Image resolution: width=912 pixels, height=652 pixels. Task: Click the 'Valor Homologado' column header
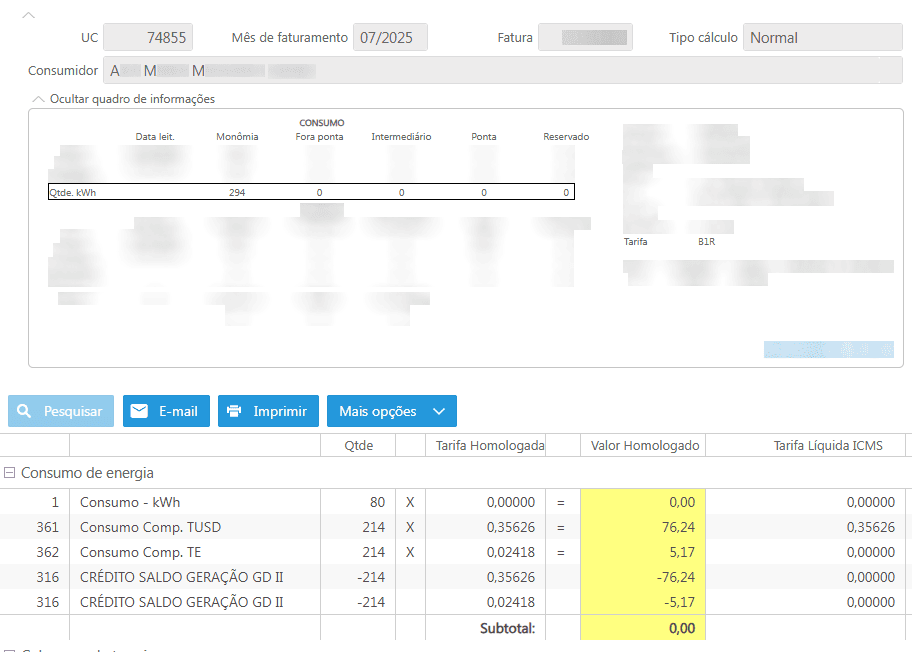645,446
